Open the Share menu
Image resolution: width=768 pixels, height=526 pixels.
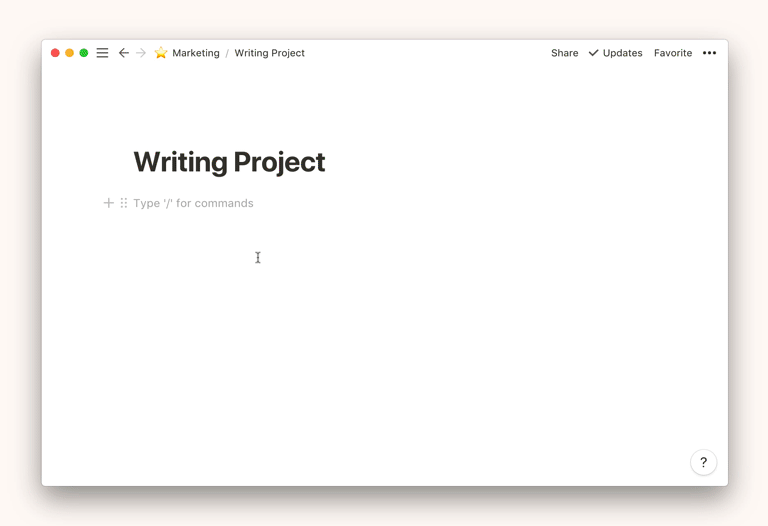[564, 53]
